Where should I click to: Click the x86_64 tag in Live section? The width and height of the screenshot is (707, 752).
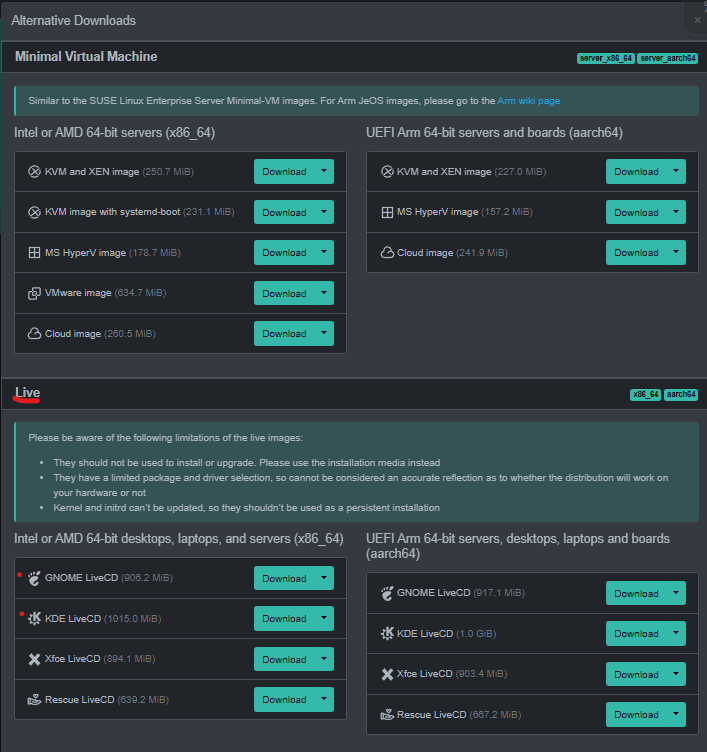click(x=646, y=394)
